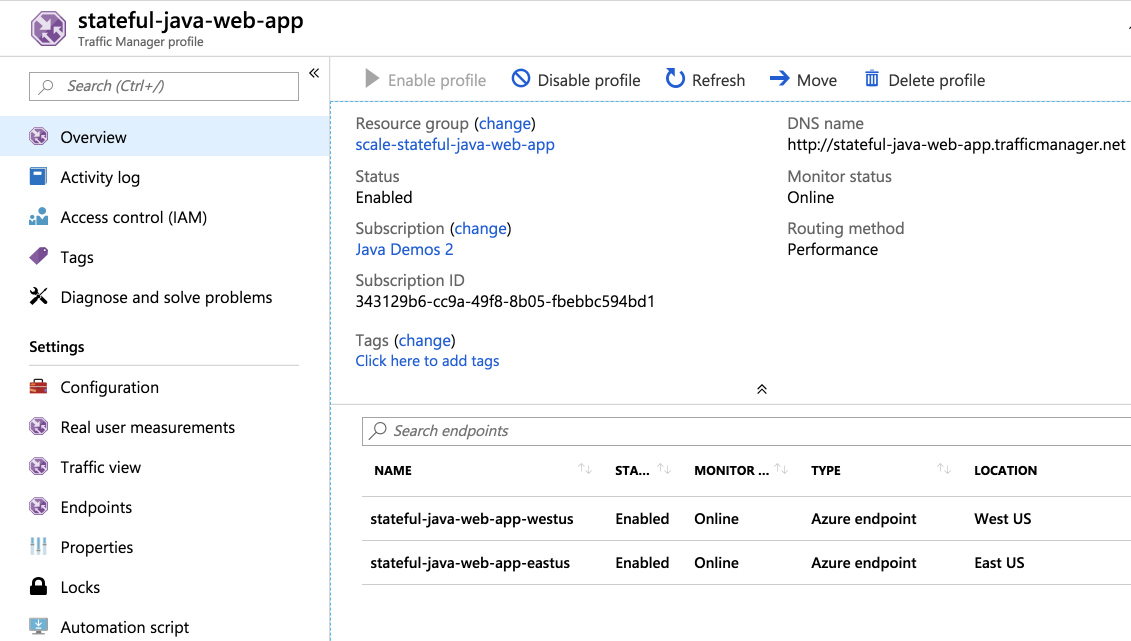Change the Resource group via change link

click(505, 124)
